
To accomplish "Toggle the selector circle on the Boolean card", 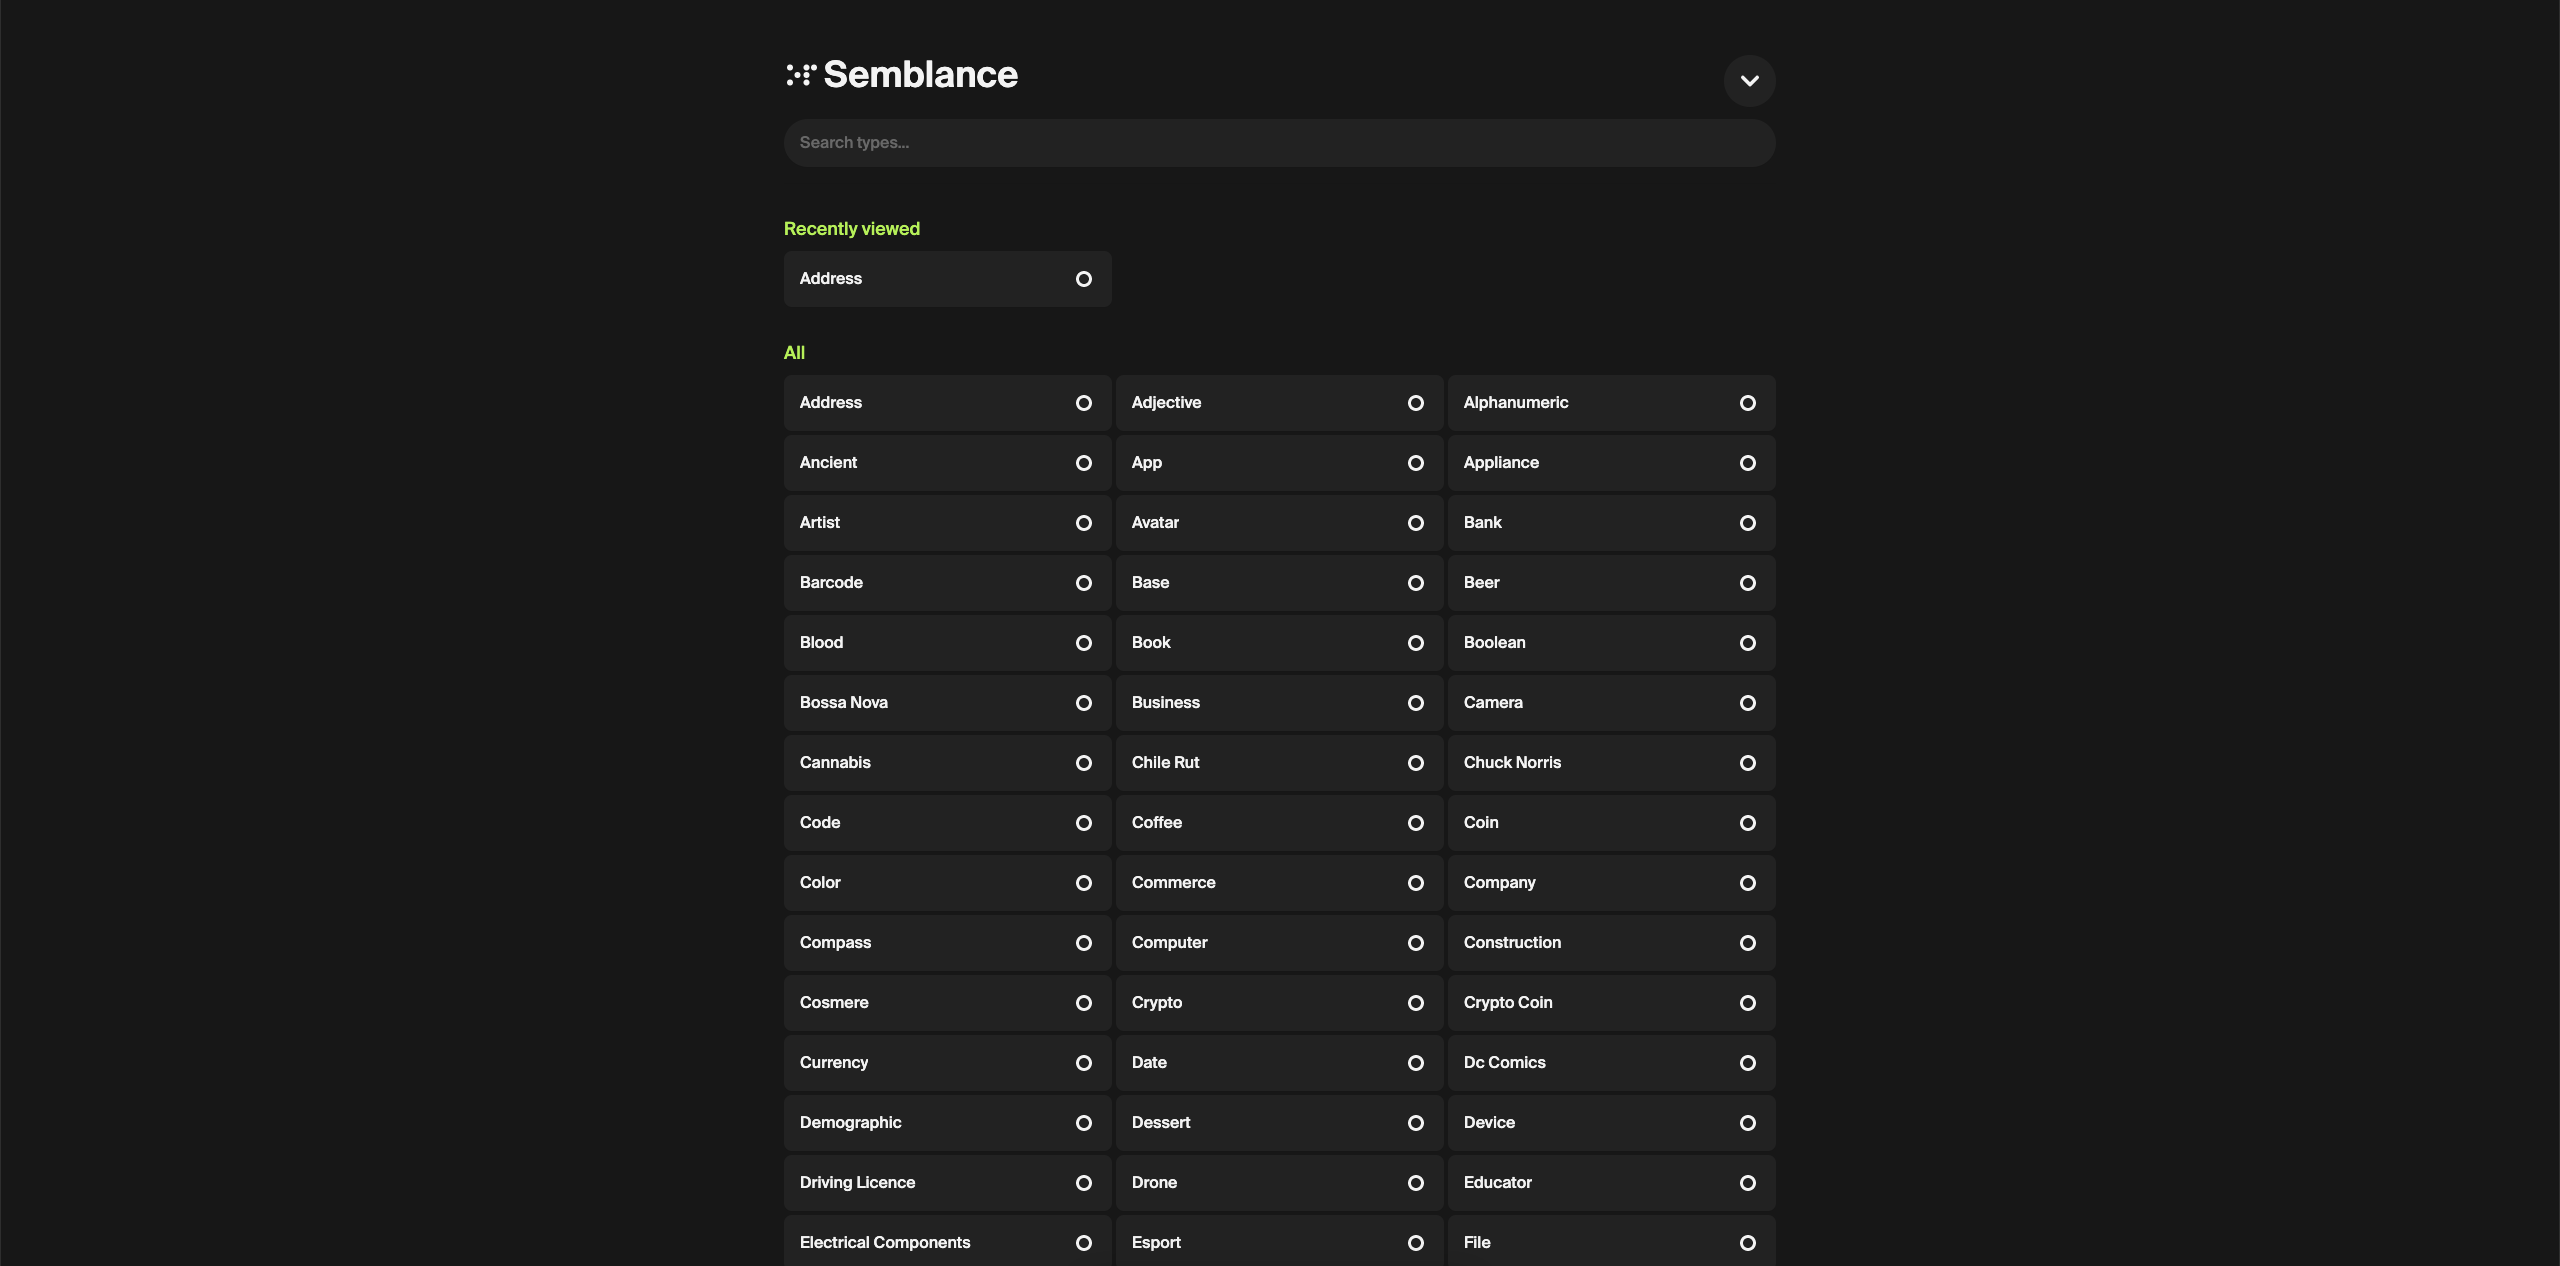I will 1748,643.
